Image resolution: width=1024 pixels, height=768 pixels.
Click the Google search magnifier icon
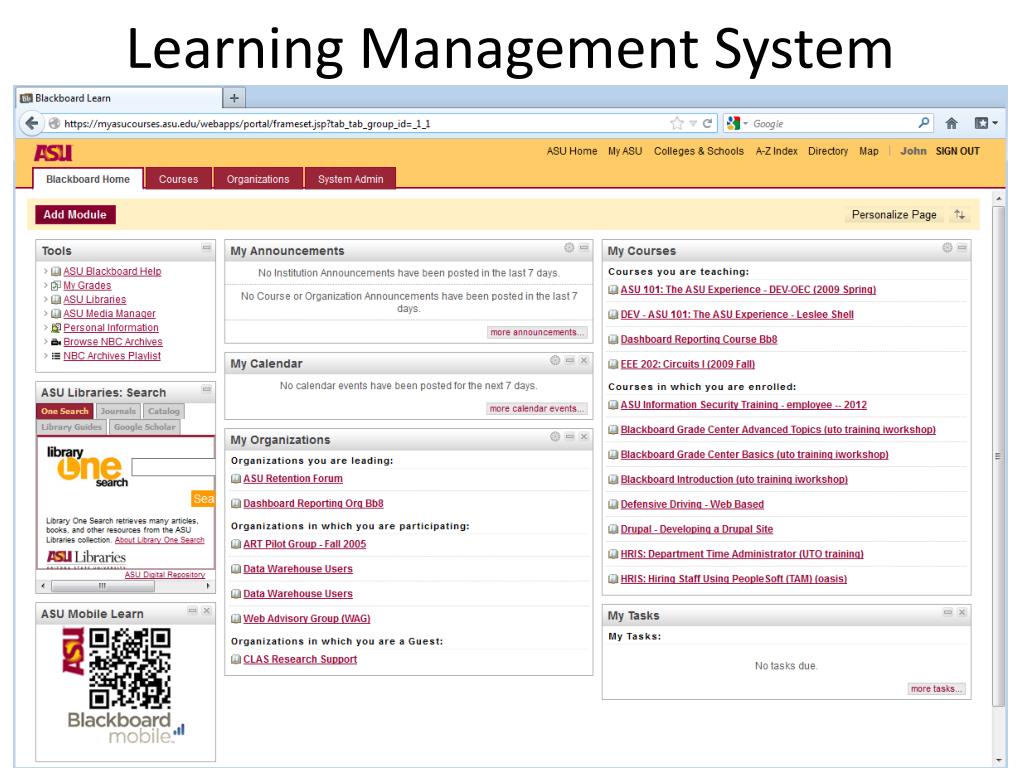[924, 123]
